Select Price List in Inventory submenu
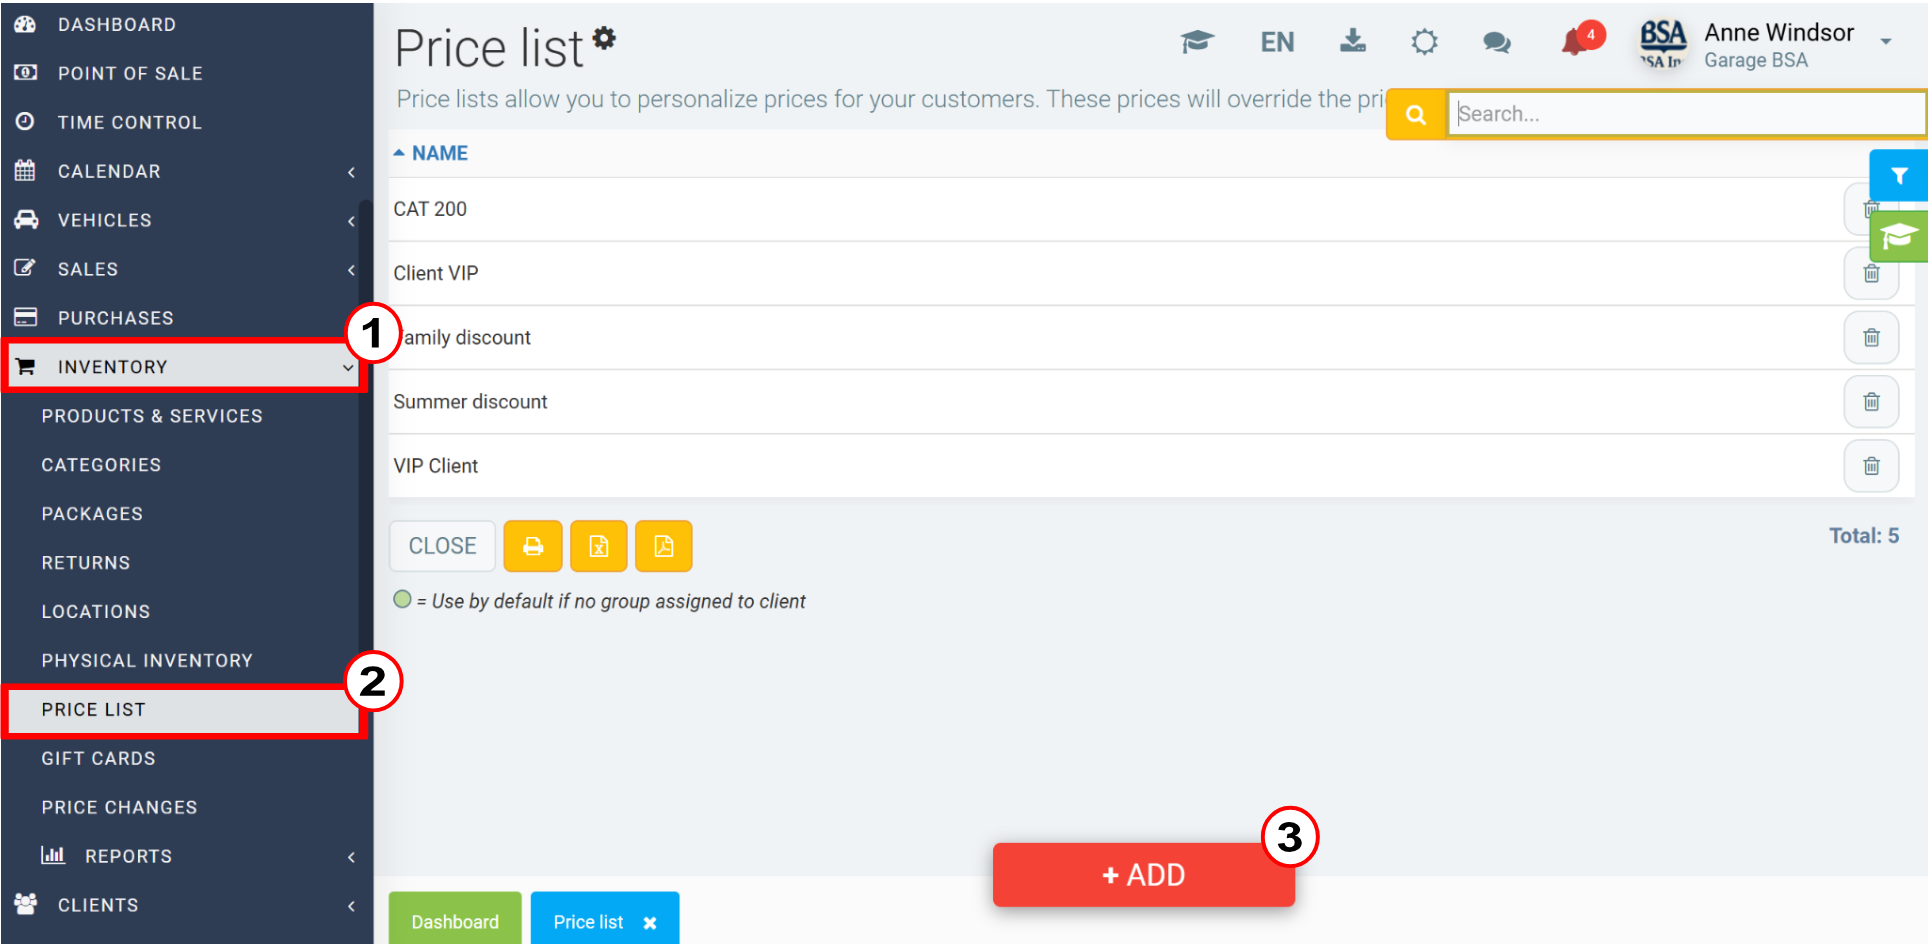This screenshot has height=944, width=1928. pyautogui.click(x=94, y=710)
